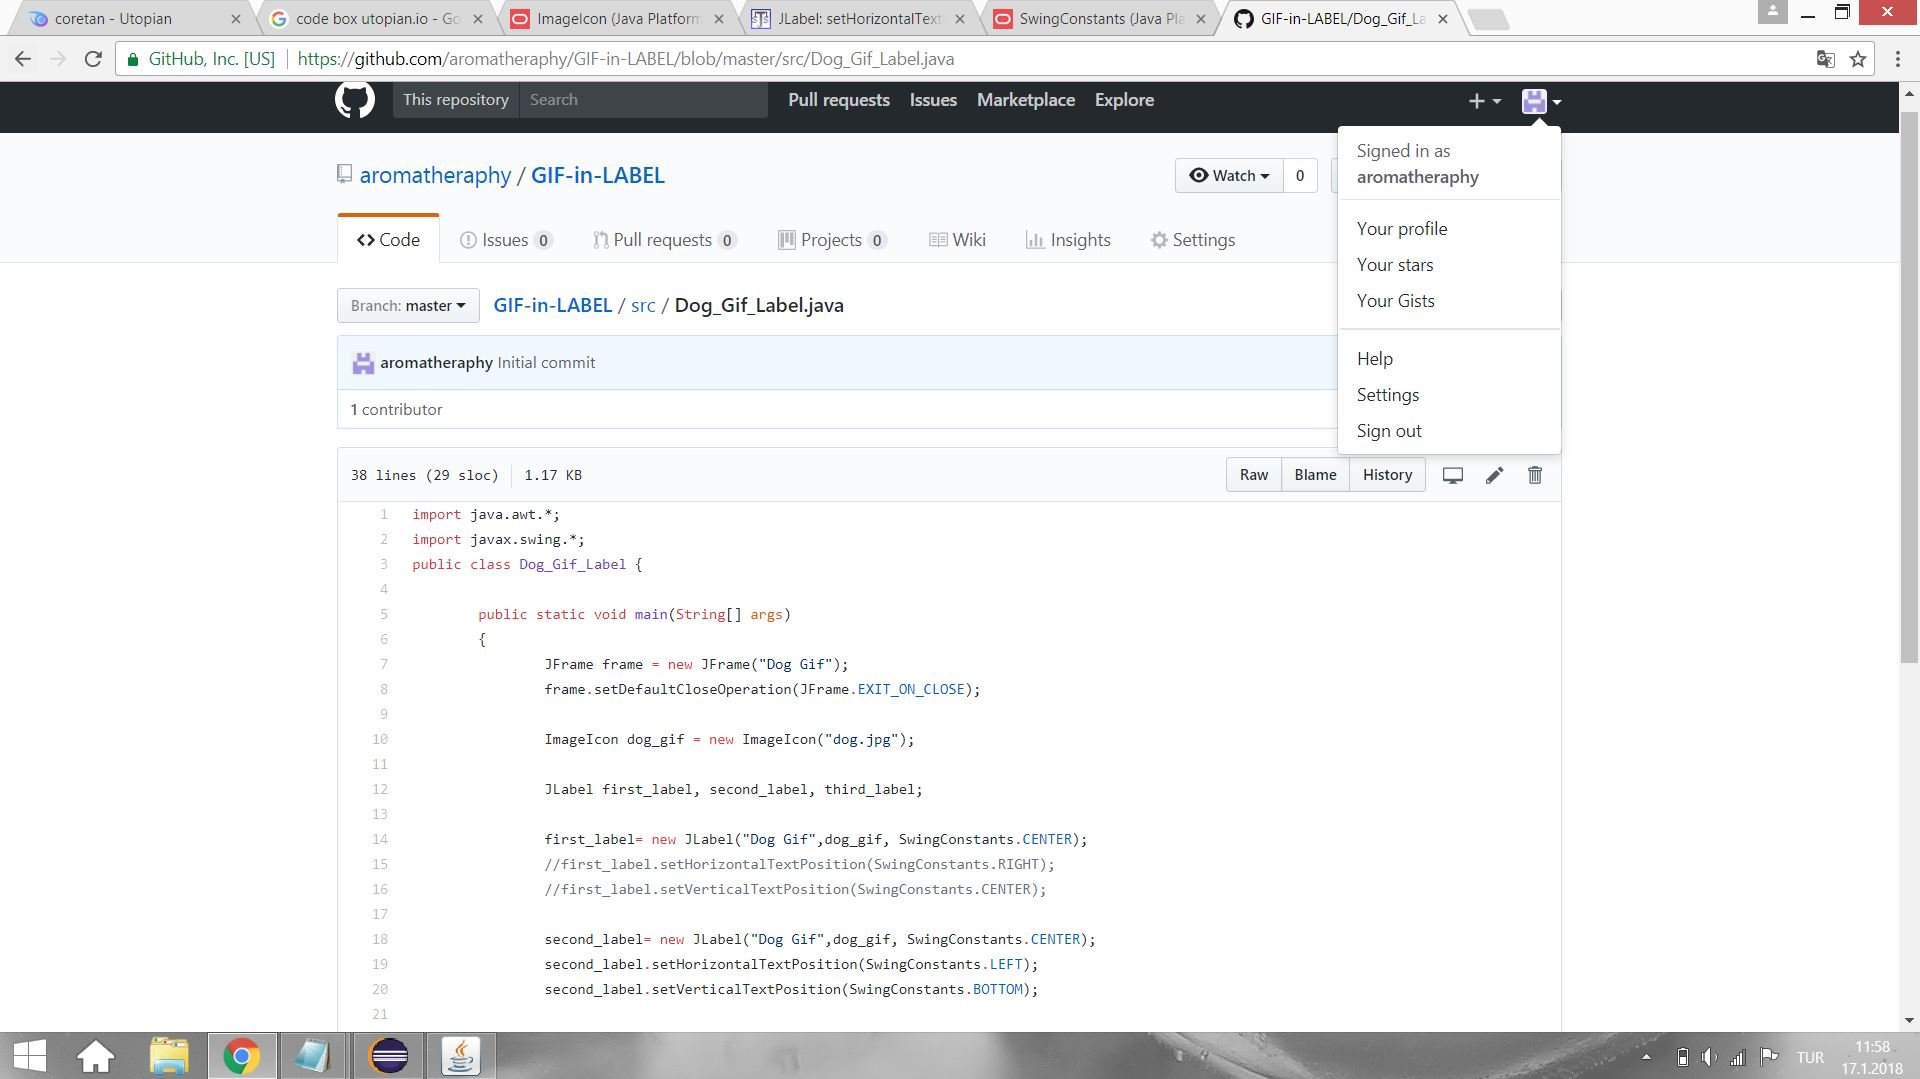Open the Chrome three-dot menu

pos(1897,59)
